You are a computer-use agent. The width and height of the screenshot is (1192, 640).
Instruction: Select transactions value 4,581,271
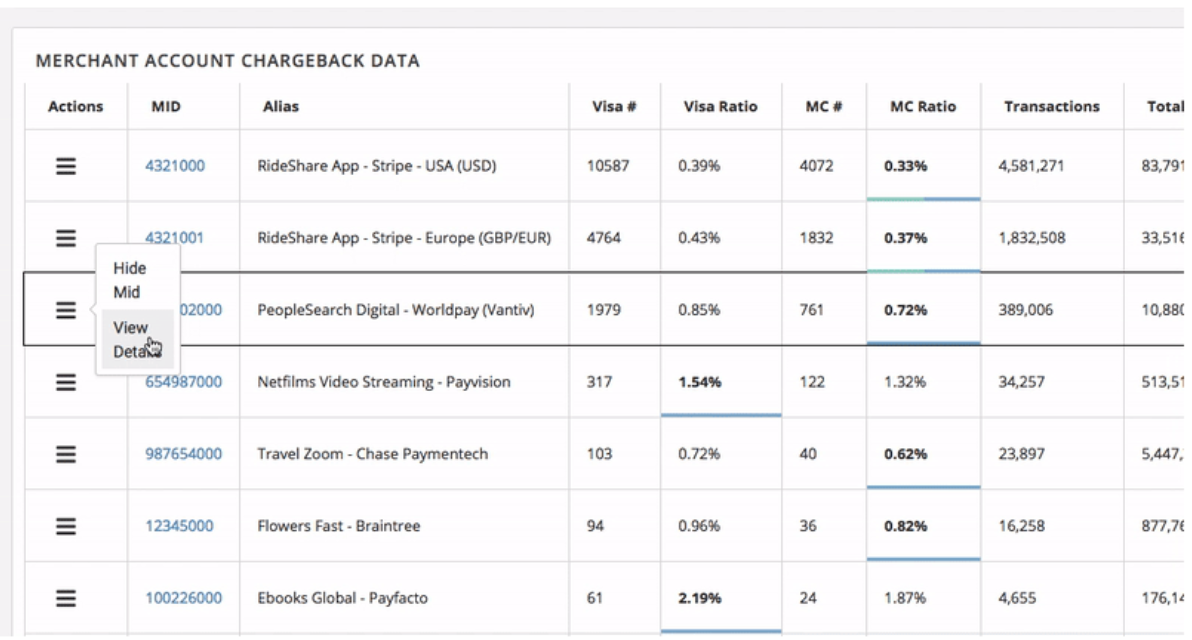1032,166
